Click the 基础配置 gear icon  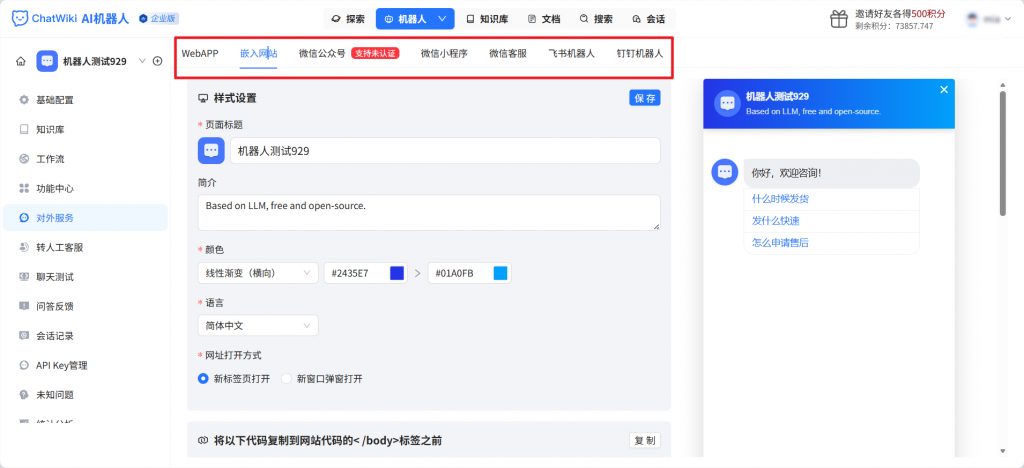pos(24,100)
